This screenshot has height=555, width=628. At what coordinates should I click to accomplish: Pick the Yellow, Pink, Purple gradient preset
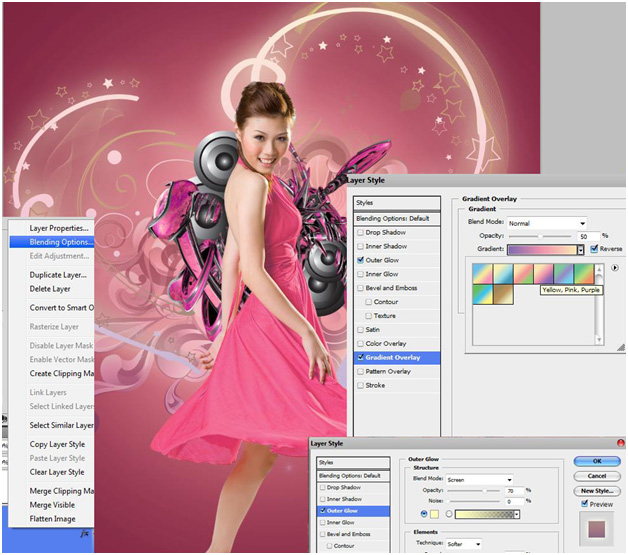(x=546, y=273)
